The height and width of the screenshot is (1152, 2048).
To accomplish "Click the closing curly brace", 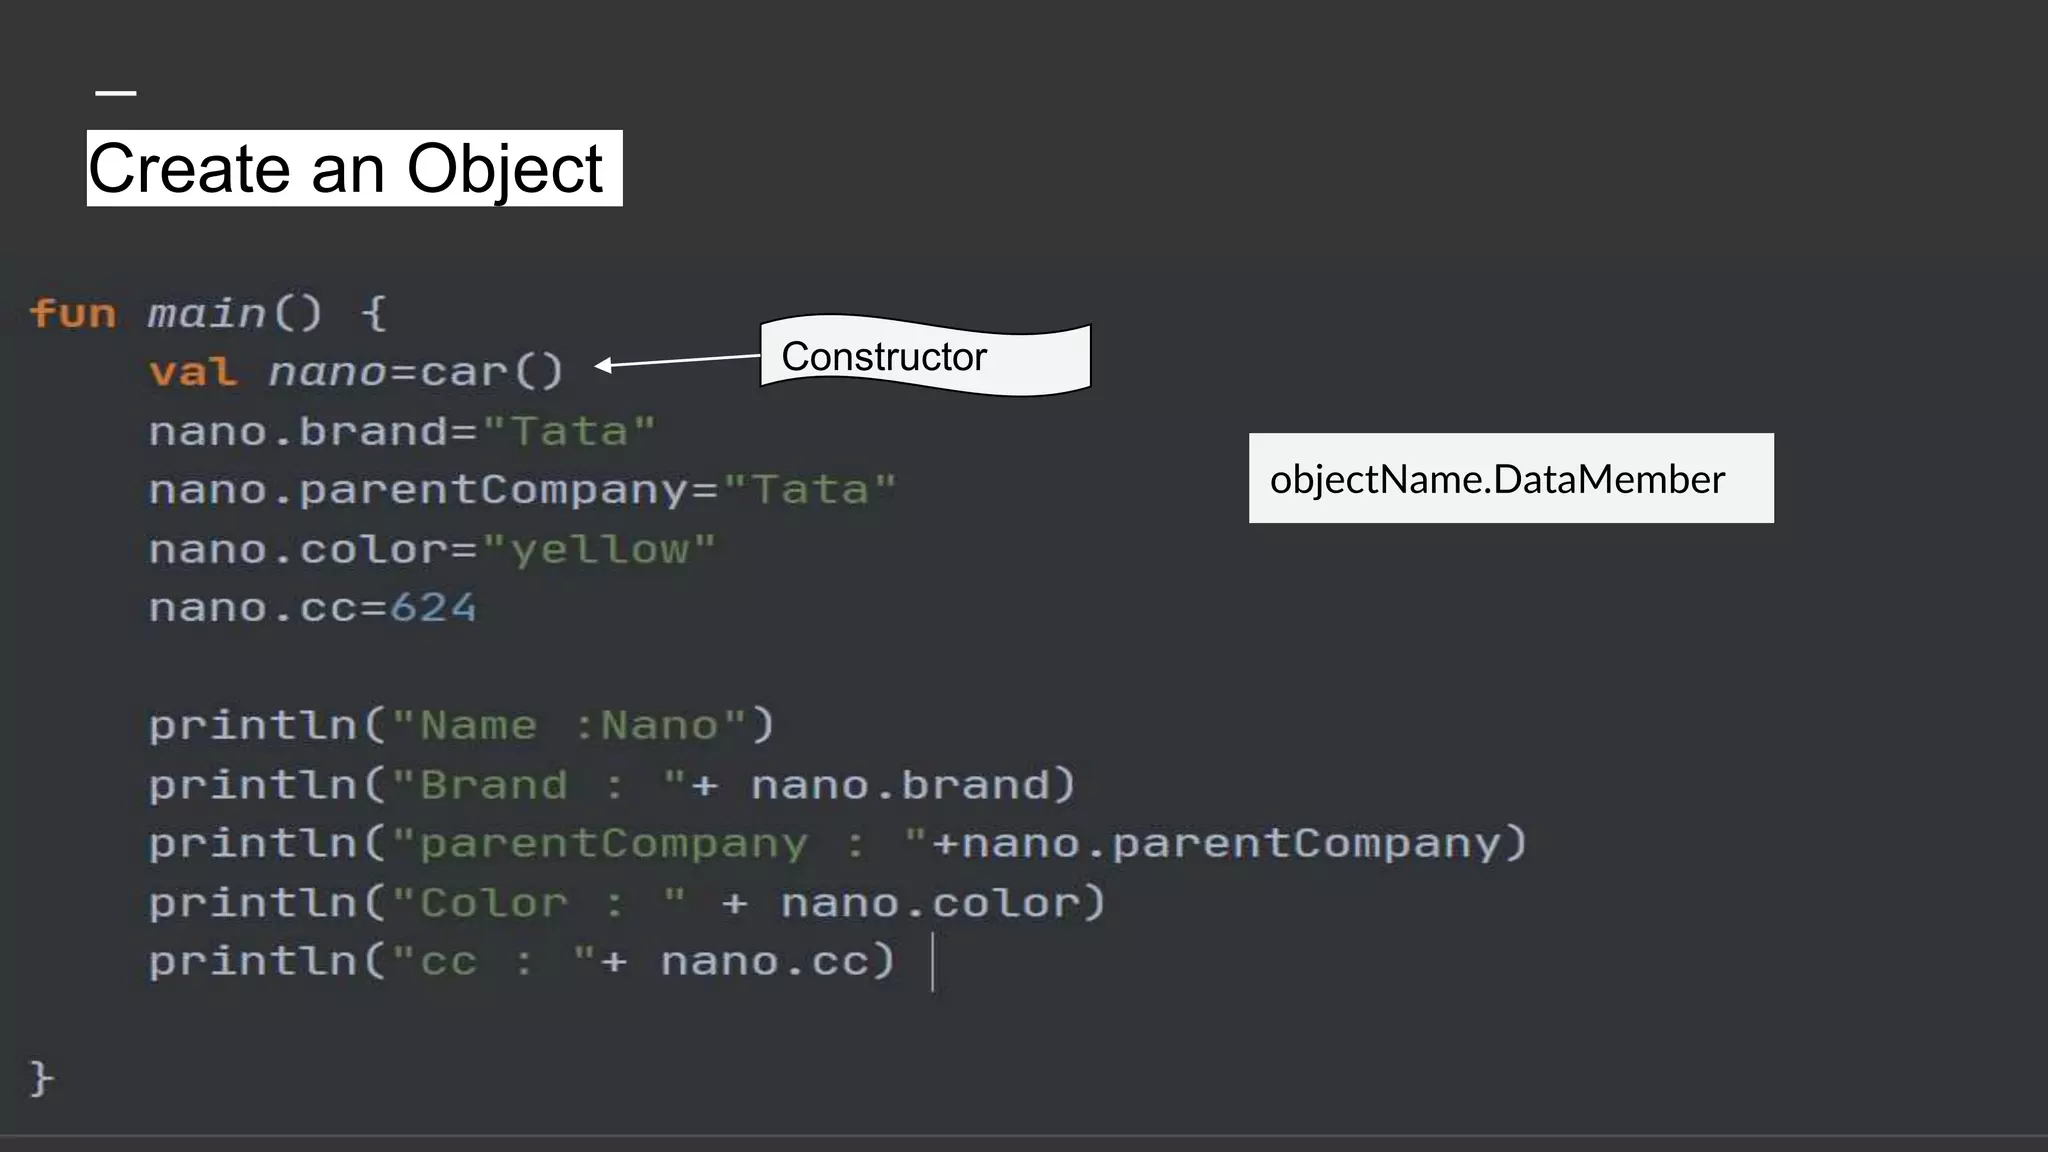I will (x=40, y=1078).
